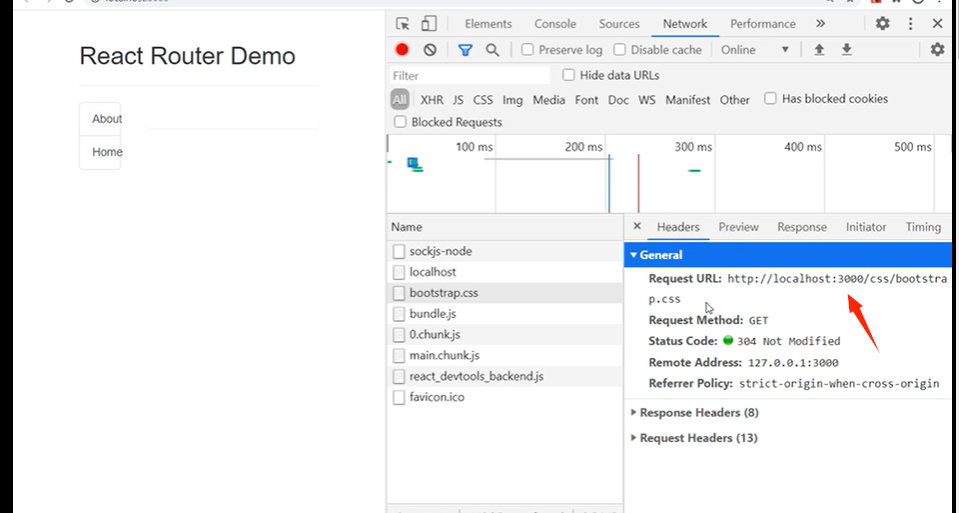
Task: Open the DevTools three-dot menu
Action: (x=911, y=24)
